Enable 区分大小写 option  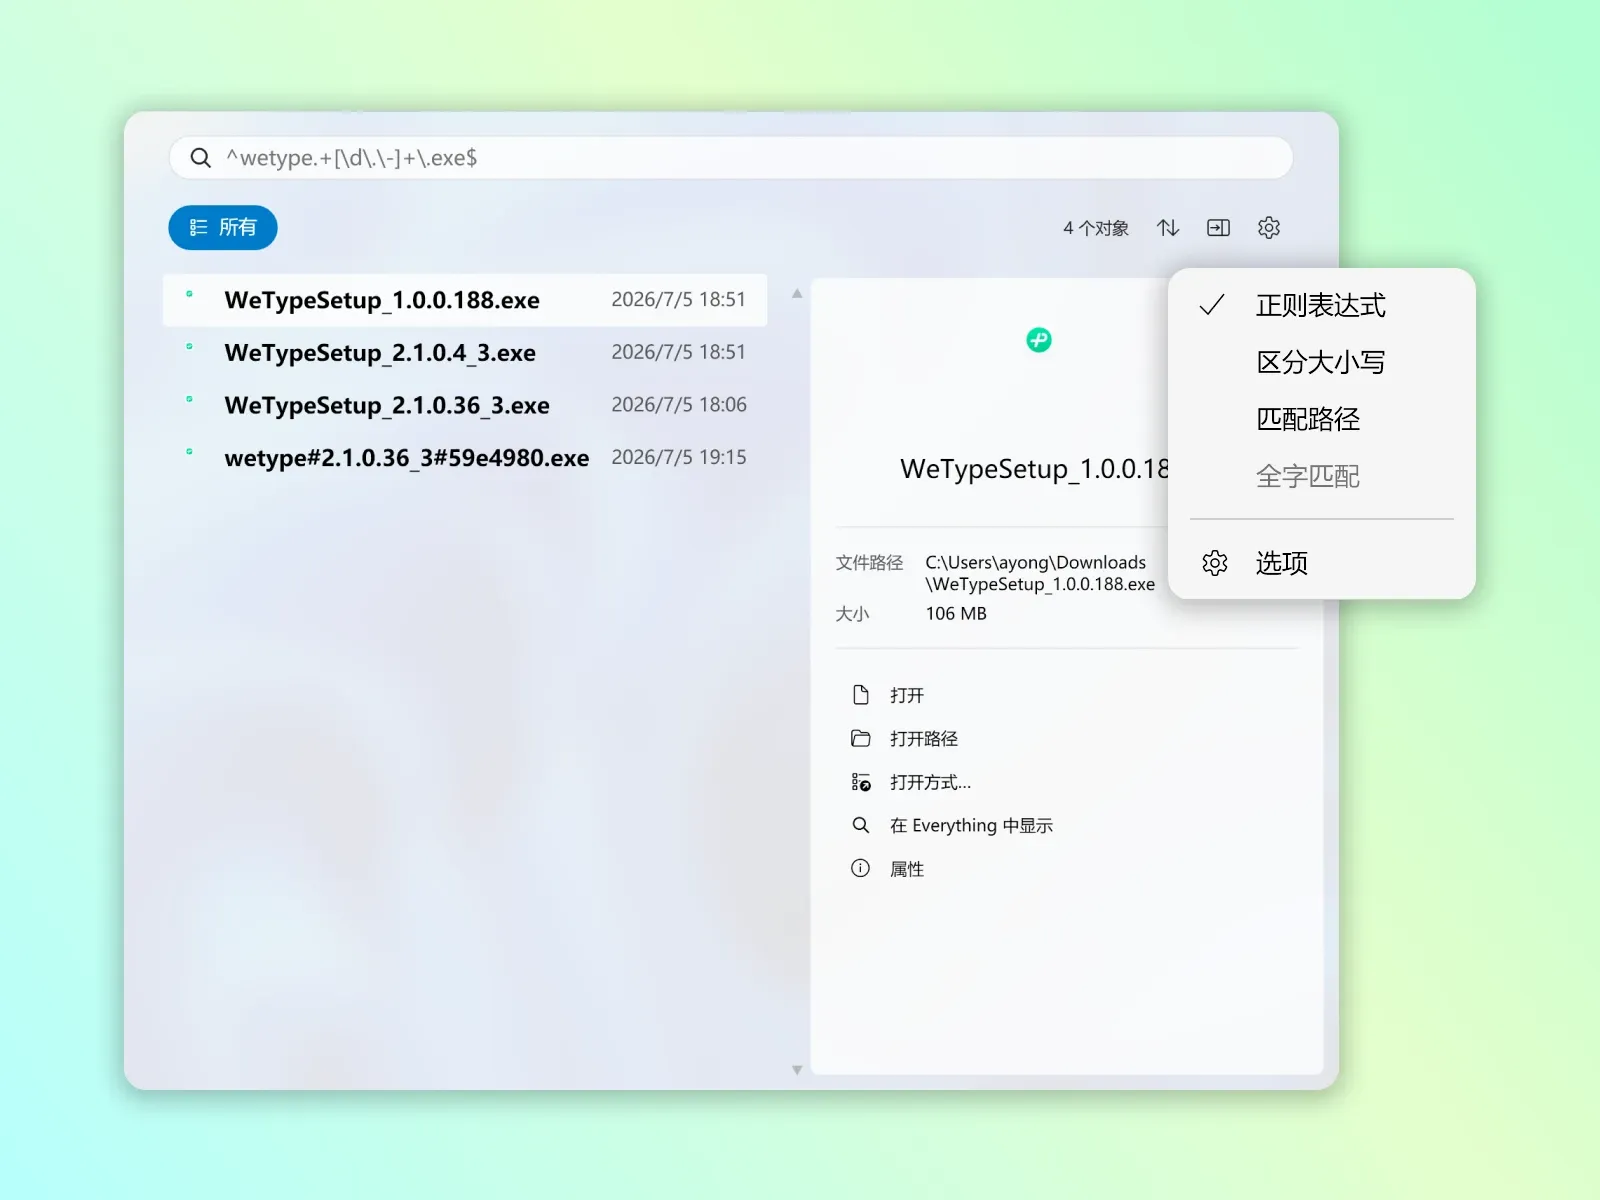click(x=1321, y=362)
